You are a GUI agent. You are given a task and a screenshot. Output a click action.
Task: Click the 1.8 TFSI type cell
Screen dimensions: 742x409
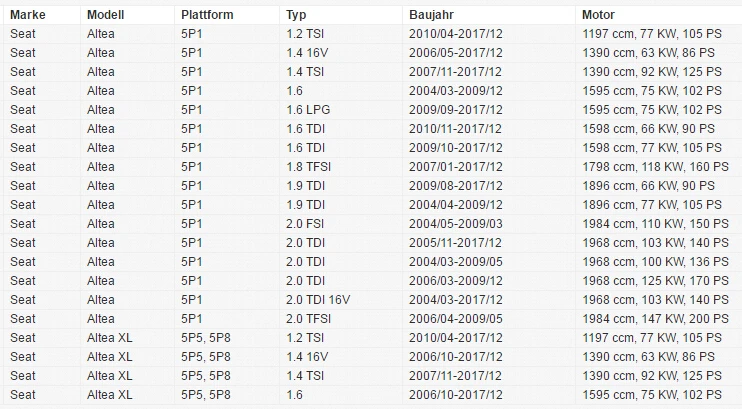click(x=309, y=167)
